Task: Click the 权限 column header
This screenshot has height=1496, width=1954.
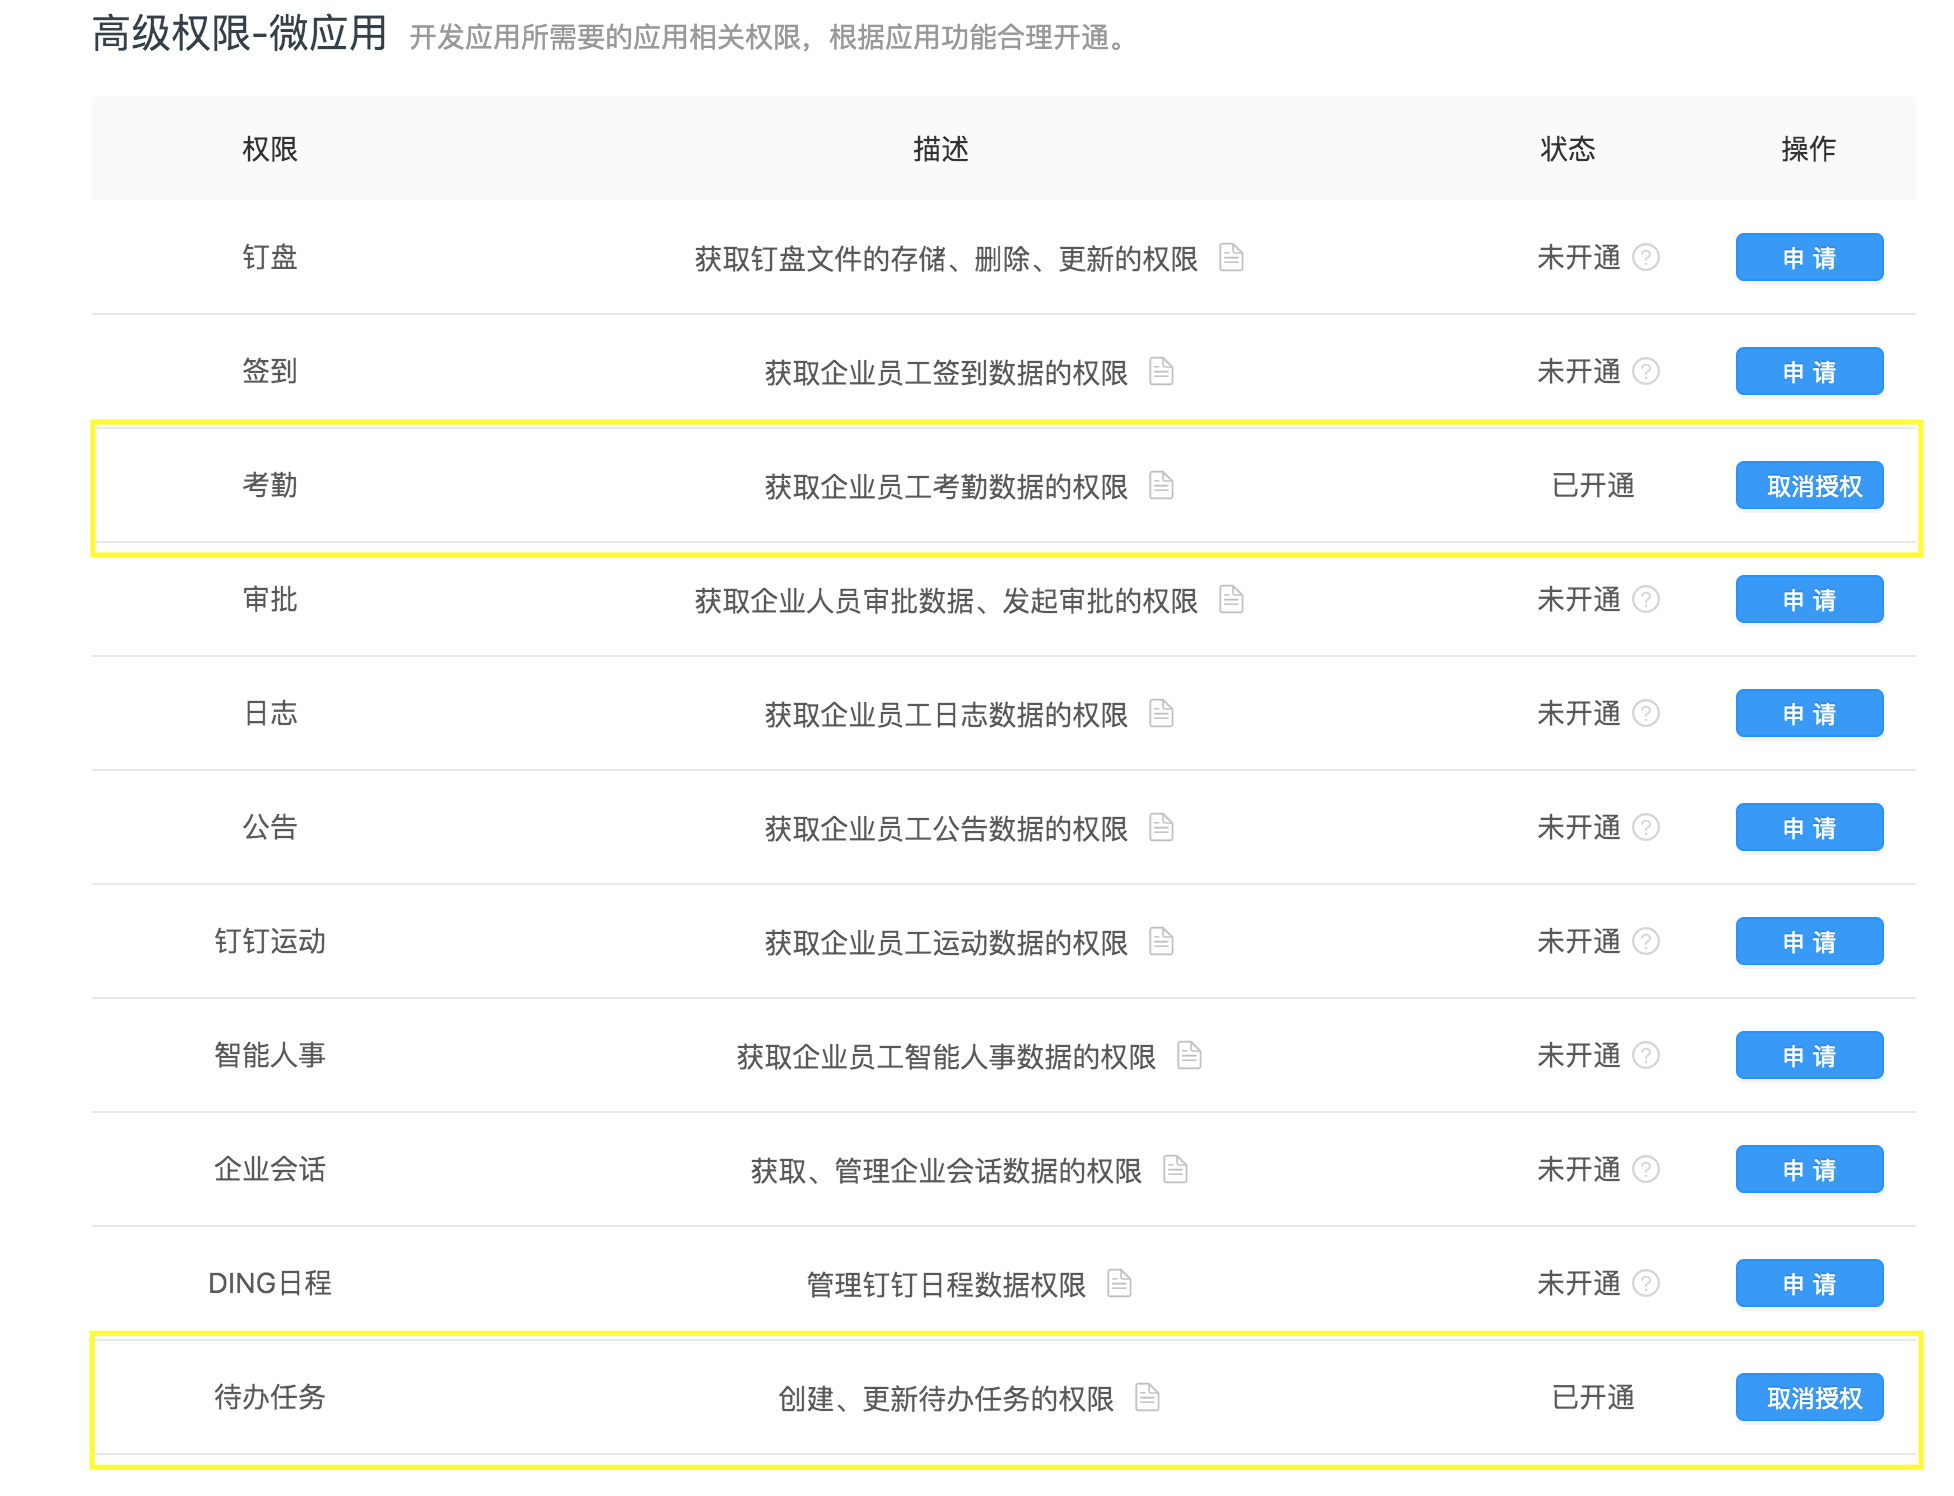Action: coord(270,149)
